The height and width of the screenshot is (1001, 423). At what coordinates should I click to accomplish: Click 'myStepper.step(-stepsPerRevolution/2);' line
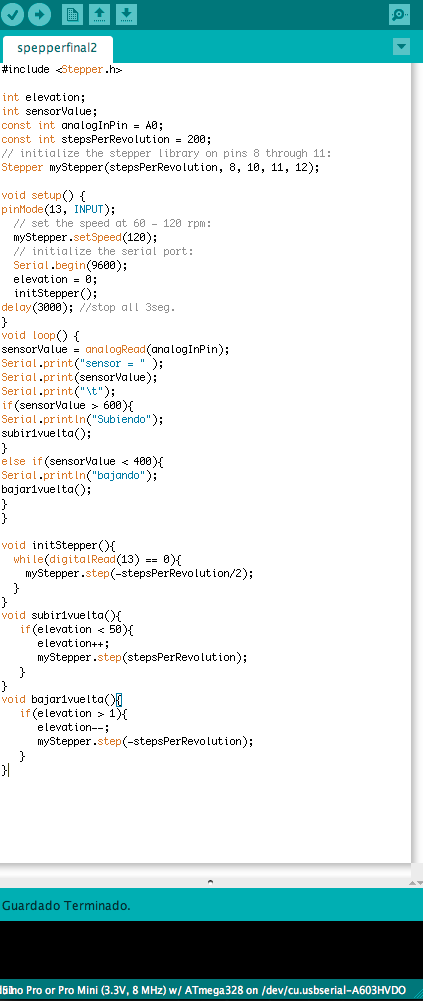(x=140, y=574)
